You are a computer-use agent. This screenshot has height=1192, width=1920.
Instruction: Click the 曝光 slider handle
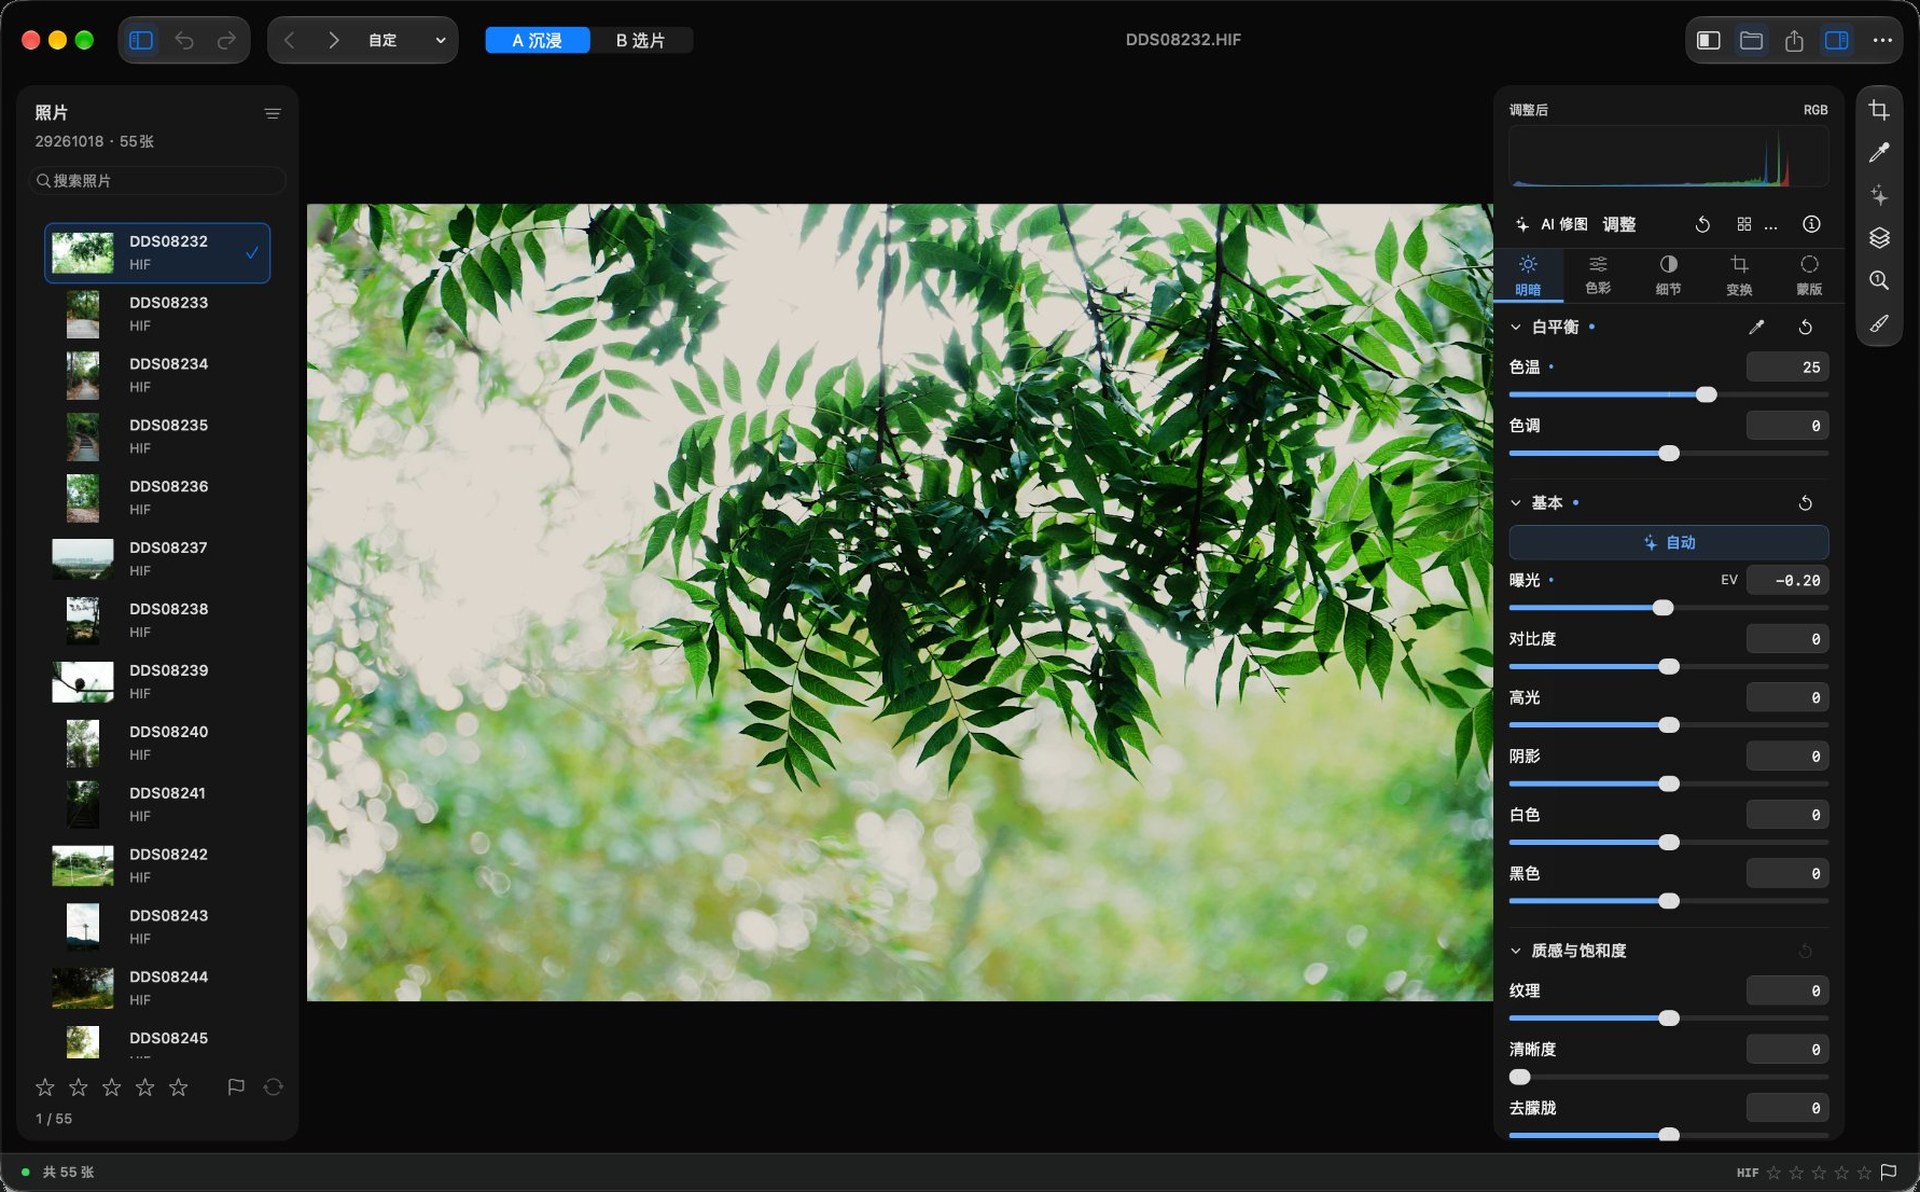click(x=1663, y=608)
